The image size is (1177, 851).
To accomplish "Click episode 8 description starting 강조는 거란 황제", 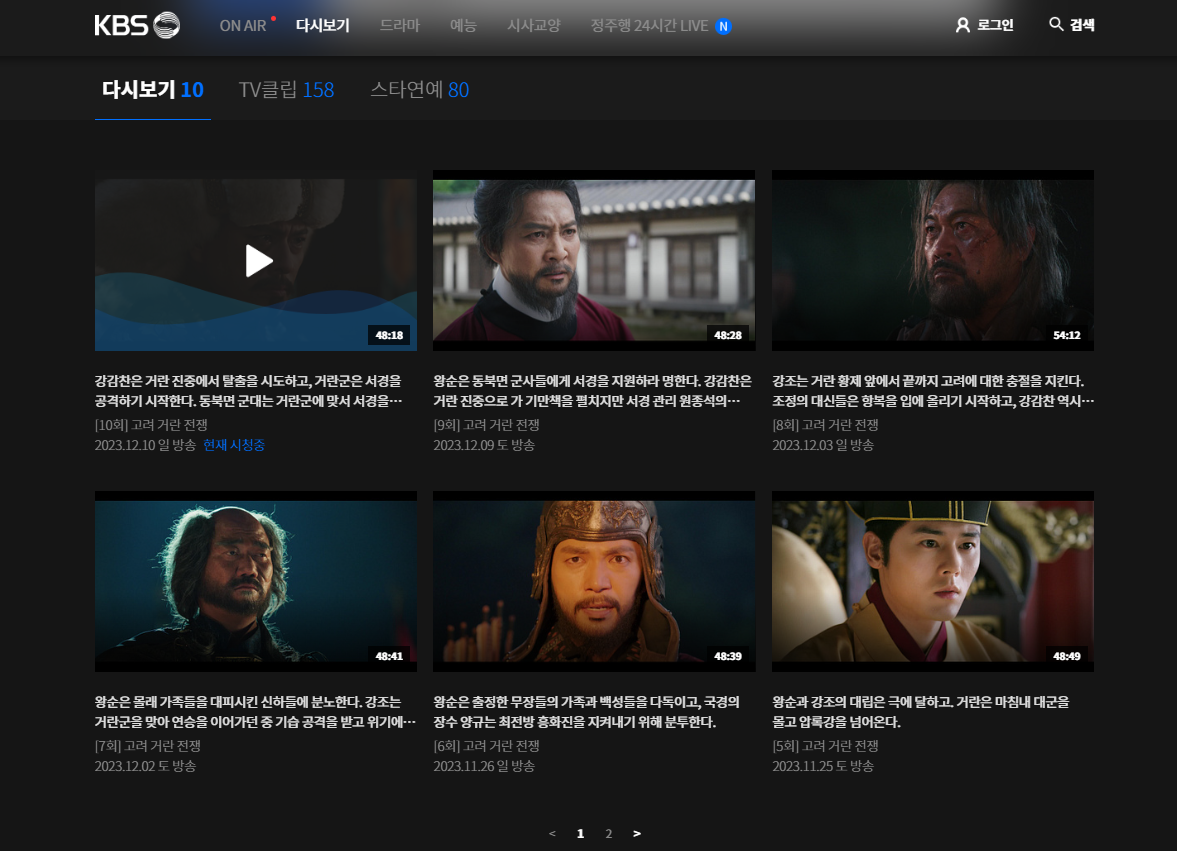I will [x=933, y=391].
